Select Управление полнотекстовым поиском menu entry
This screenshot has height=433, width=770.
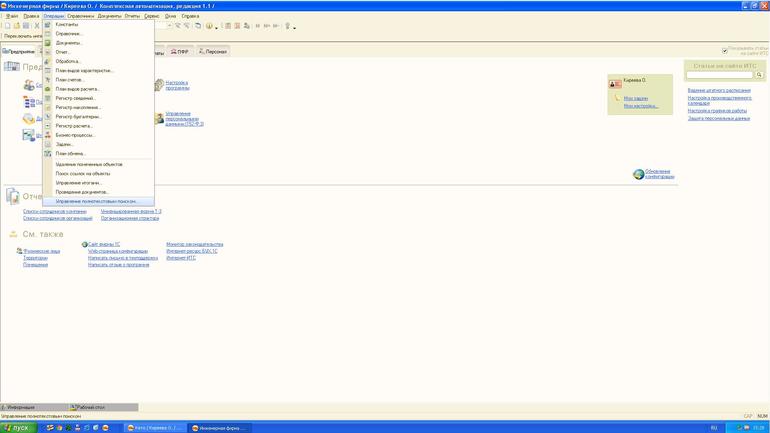(96, 201)
